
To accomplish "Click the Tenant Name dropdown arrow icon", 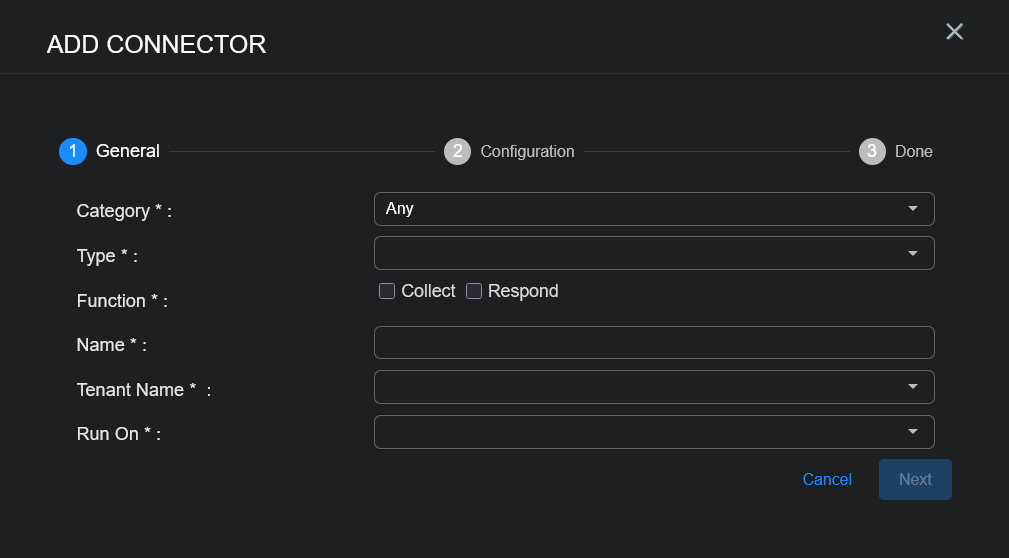I will point(913,387).
